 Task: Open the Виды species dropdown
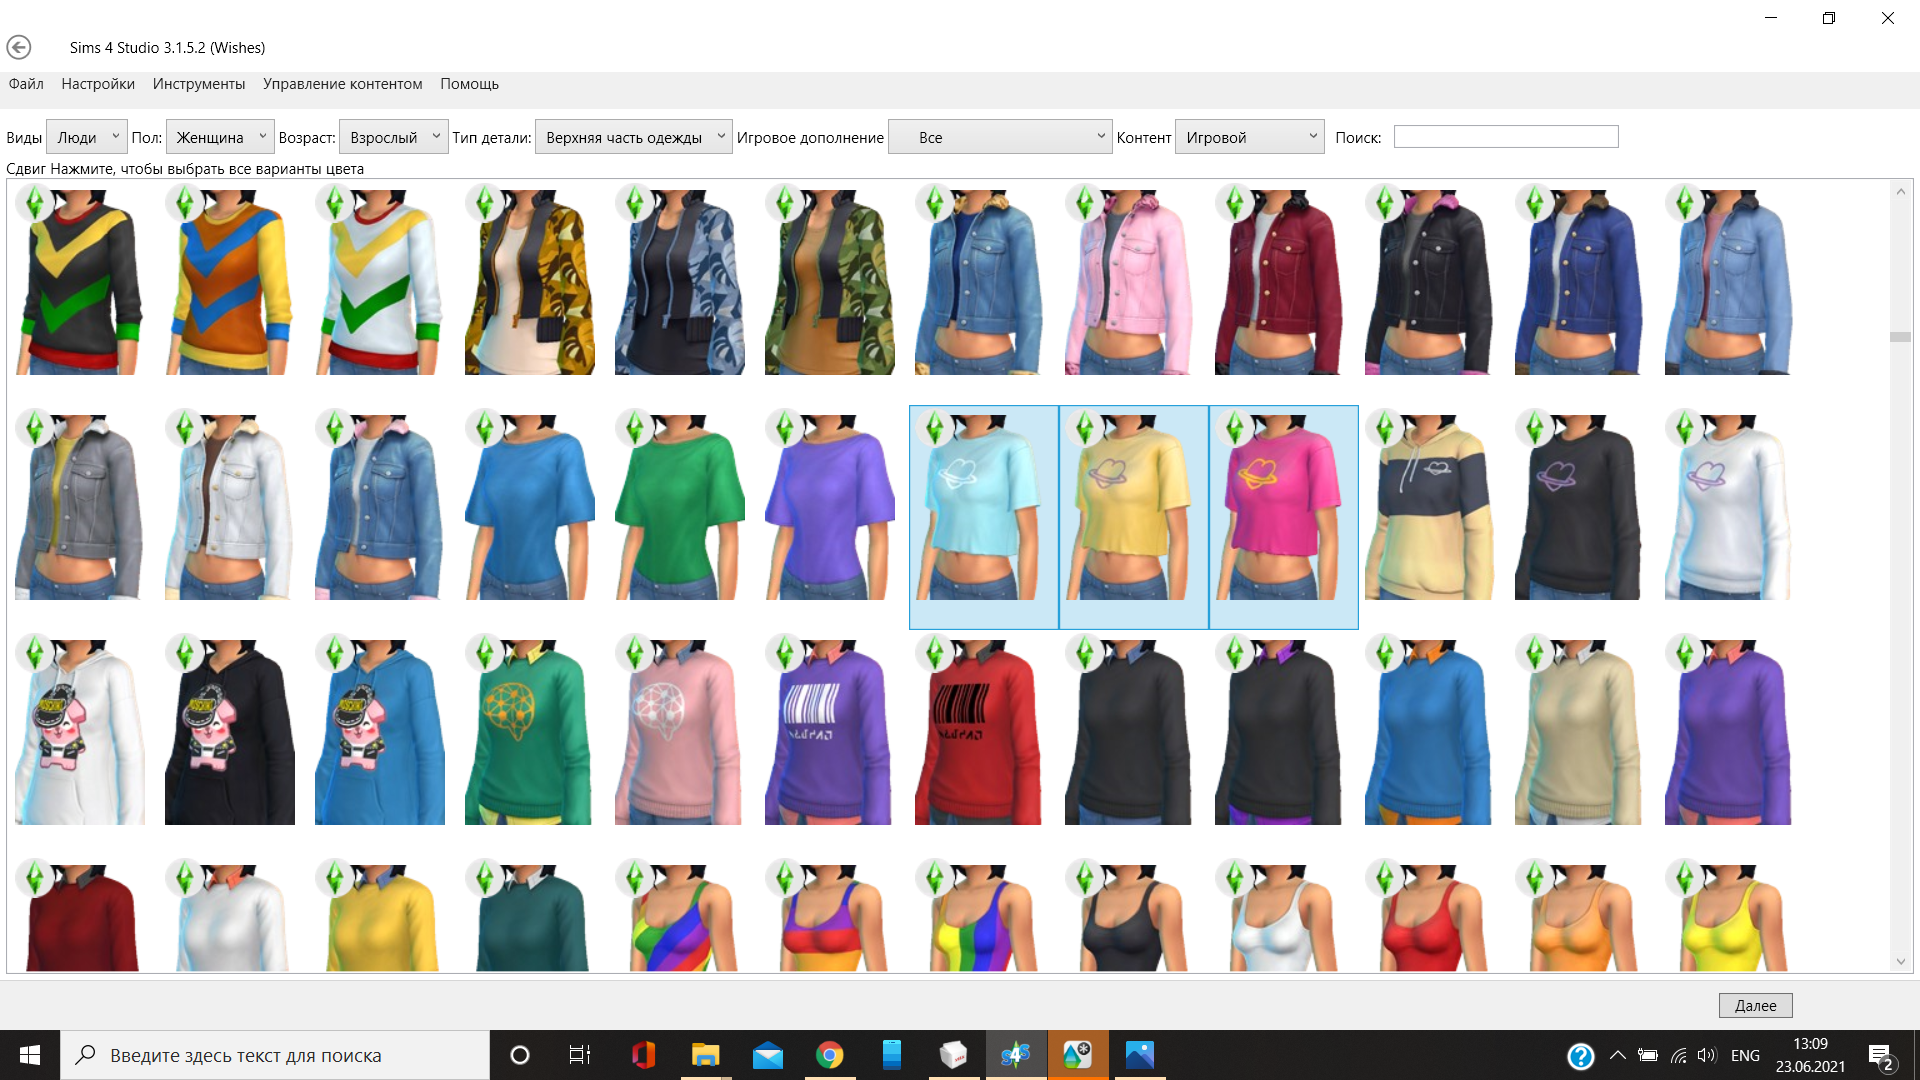(87, 137)
